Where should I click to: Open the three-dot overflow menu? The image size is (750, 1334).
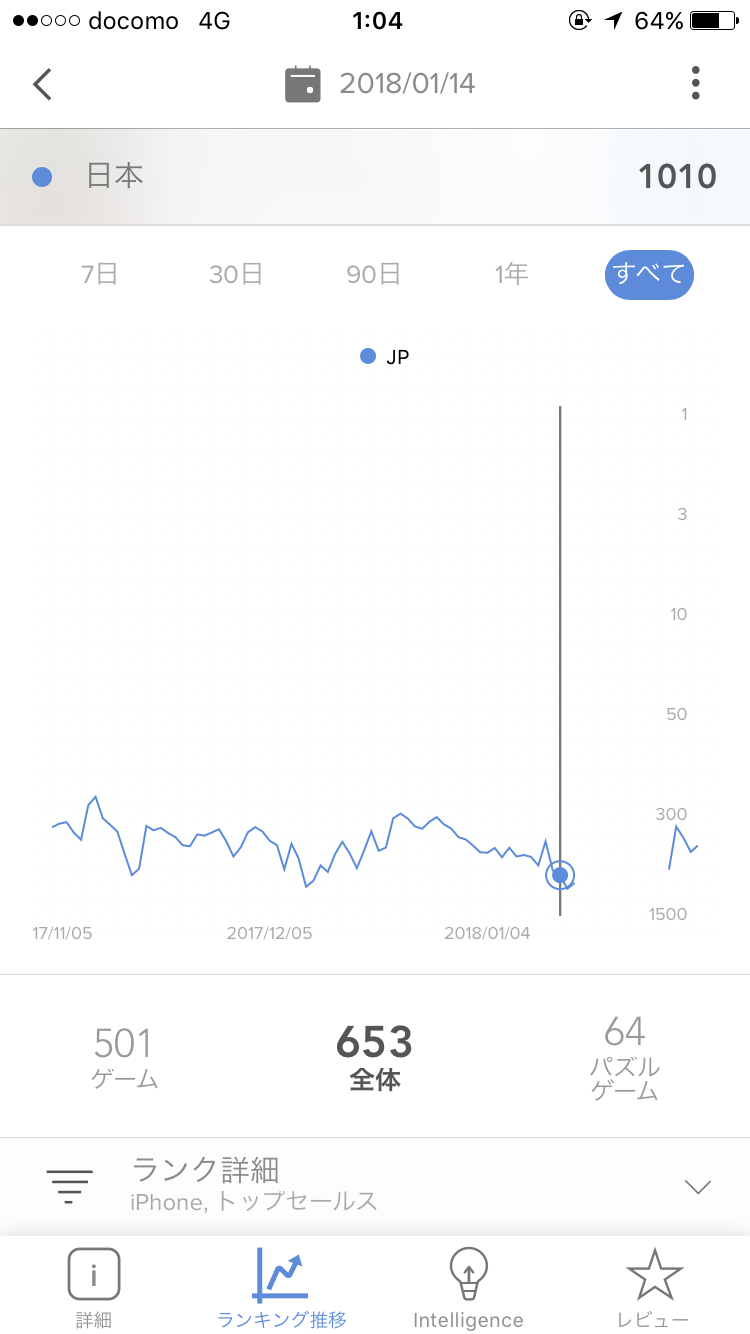(x=696, y=83)
